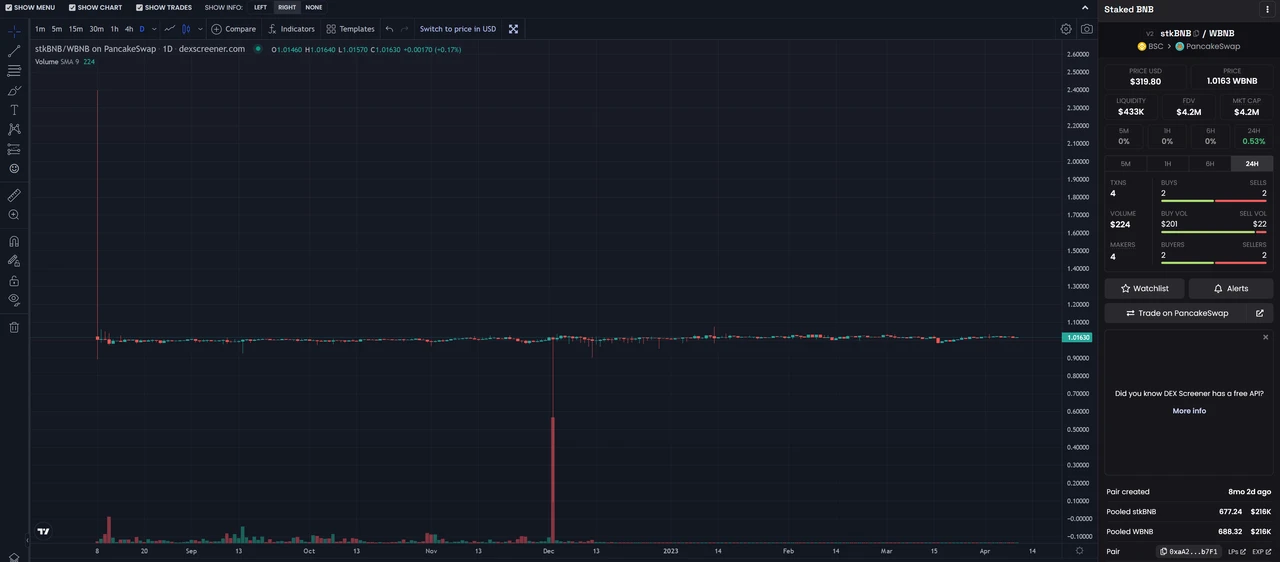Copy the pair address 0xaA2...b7F1
The height and width of the screenshot is (562, 1280).
point(1189,551)
